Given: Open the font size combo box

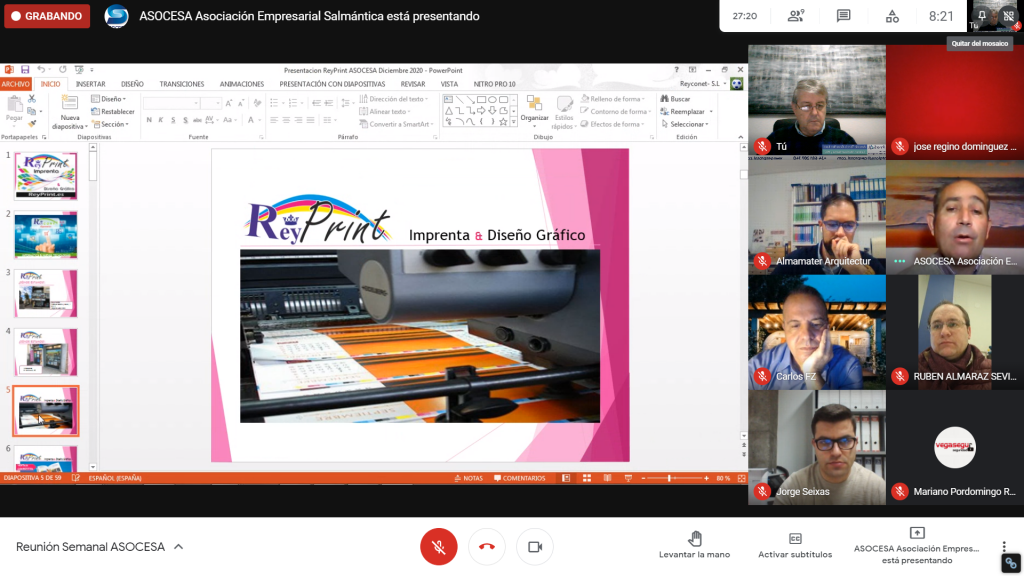Looking at the screenshot, I should (210, 103).
